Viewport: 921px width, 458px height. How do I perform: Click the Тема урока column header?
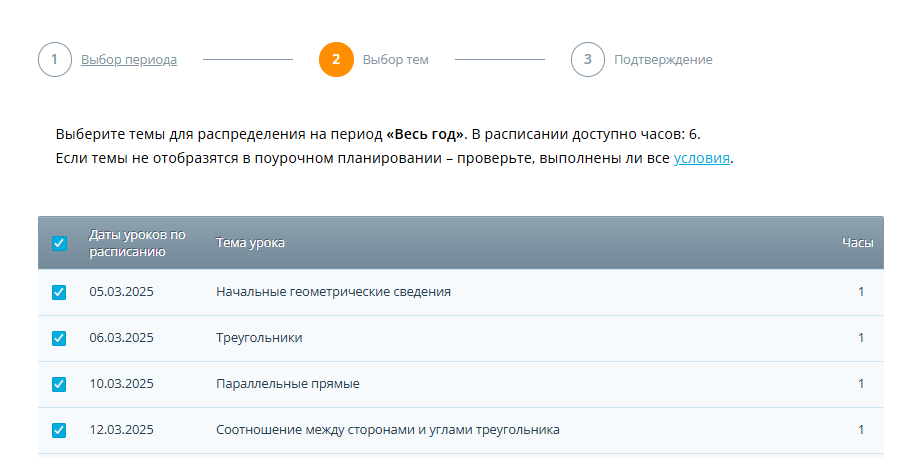click(250, 243)
